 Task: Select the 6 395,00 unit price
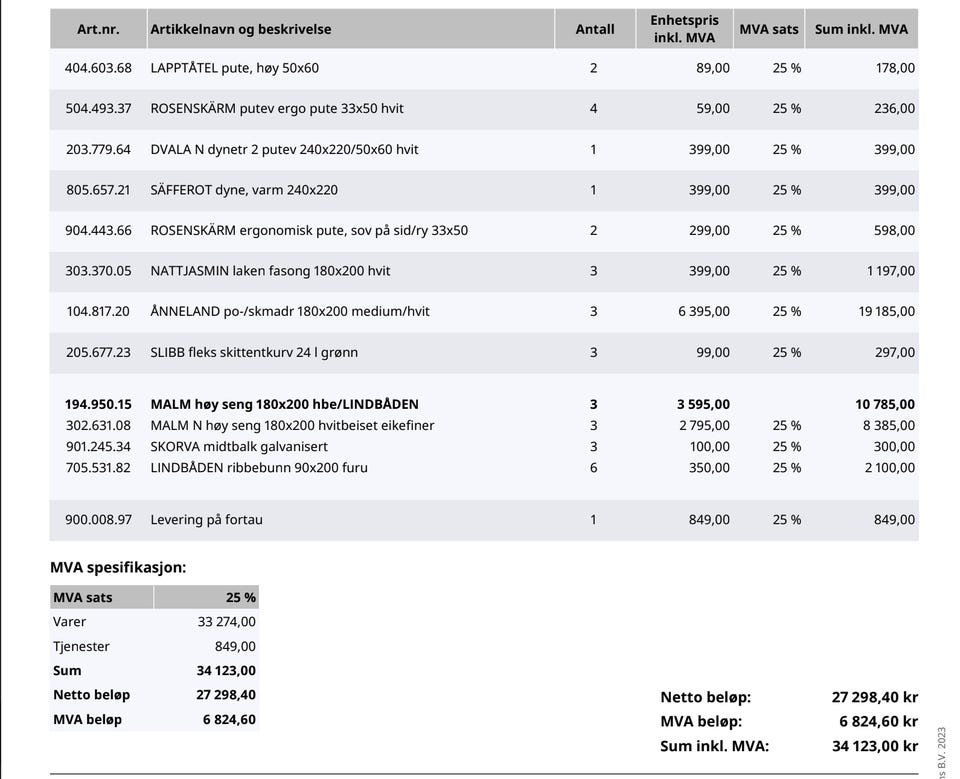tap(703, 311)
